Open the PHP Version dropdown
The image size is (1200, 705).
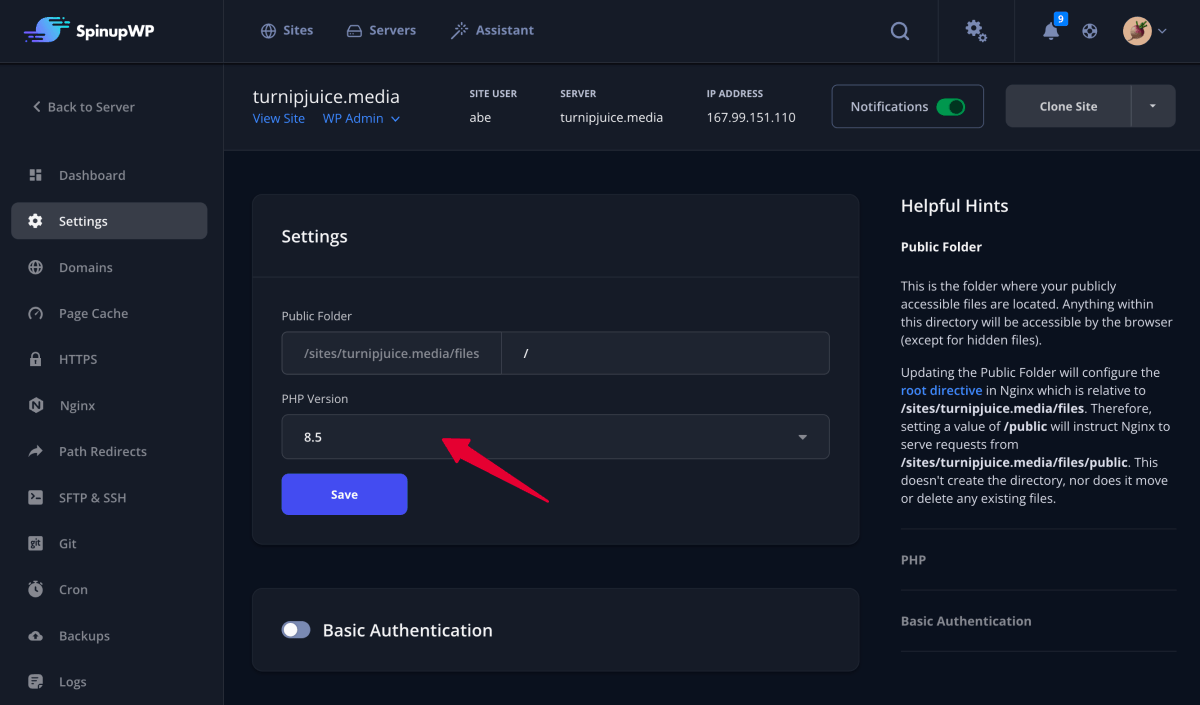coord(555,437)
